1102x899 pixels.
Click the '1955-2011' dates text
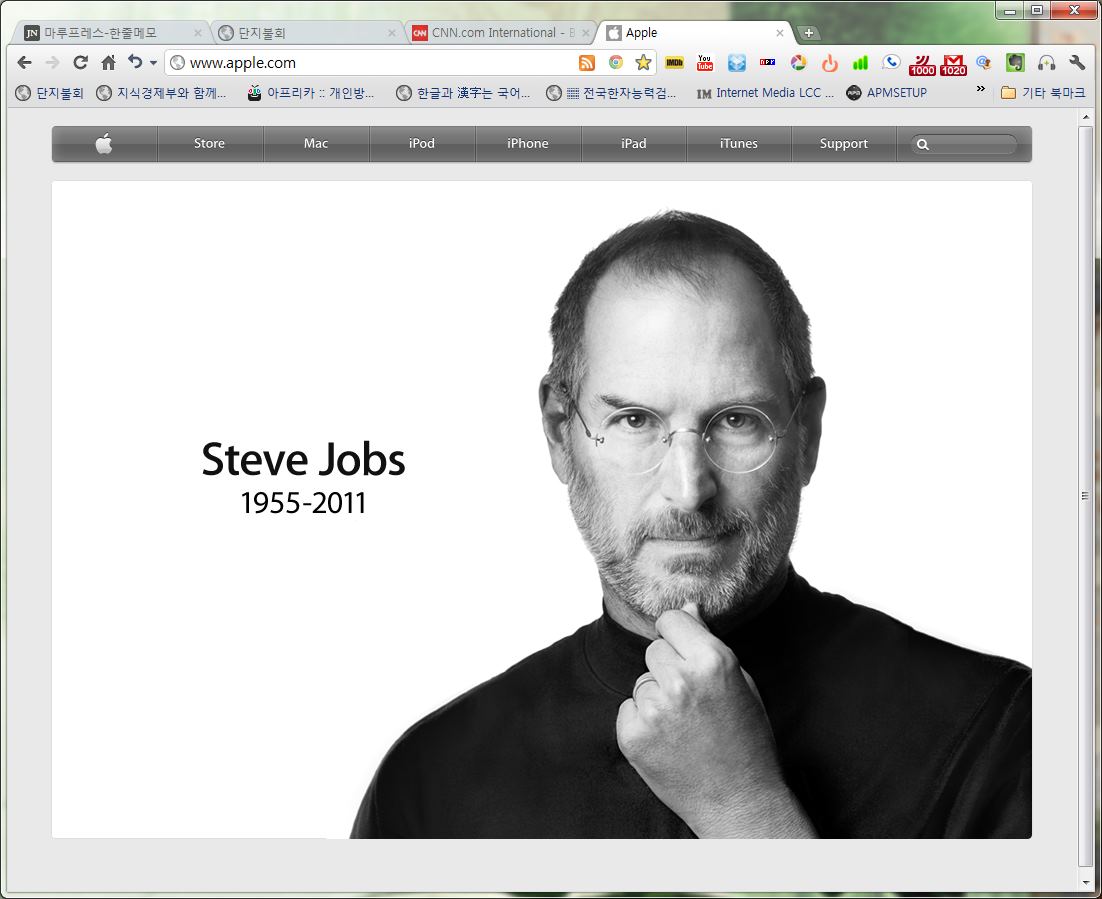pos(303,503)
